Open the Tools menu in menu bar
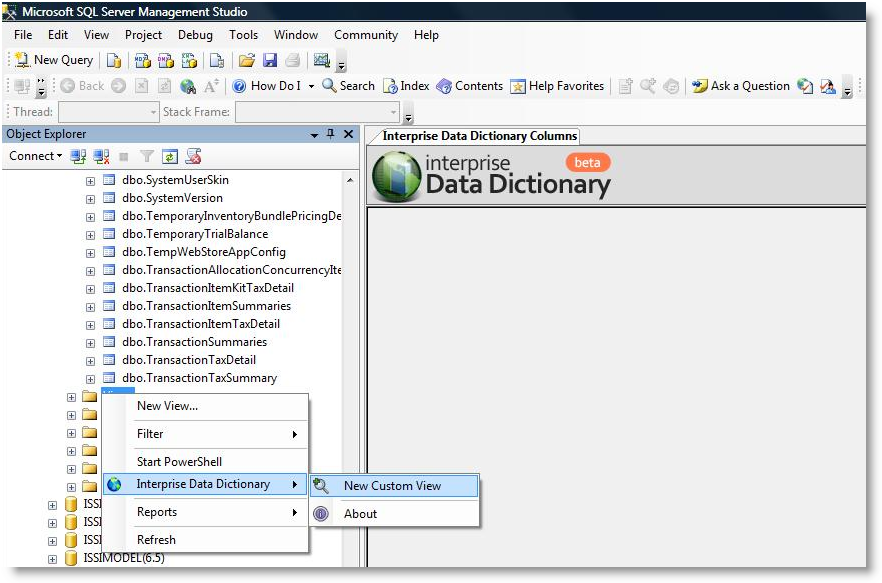 [x=243, y=35]
